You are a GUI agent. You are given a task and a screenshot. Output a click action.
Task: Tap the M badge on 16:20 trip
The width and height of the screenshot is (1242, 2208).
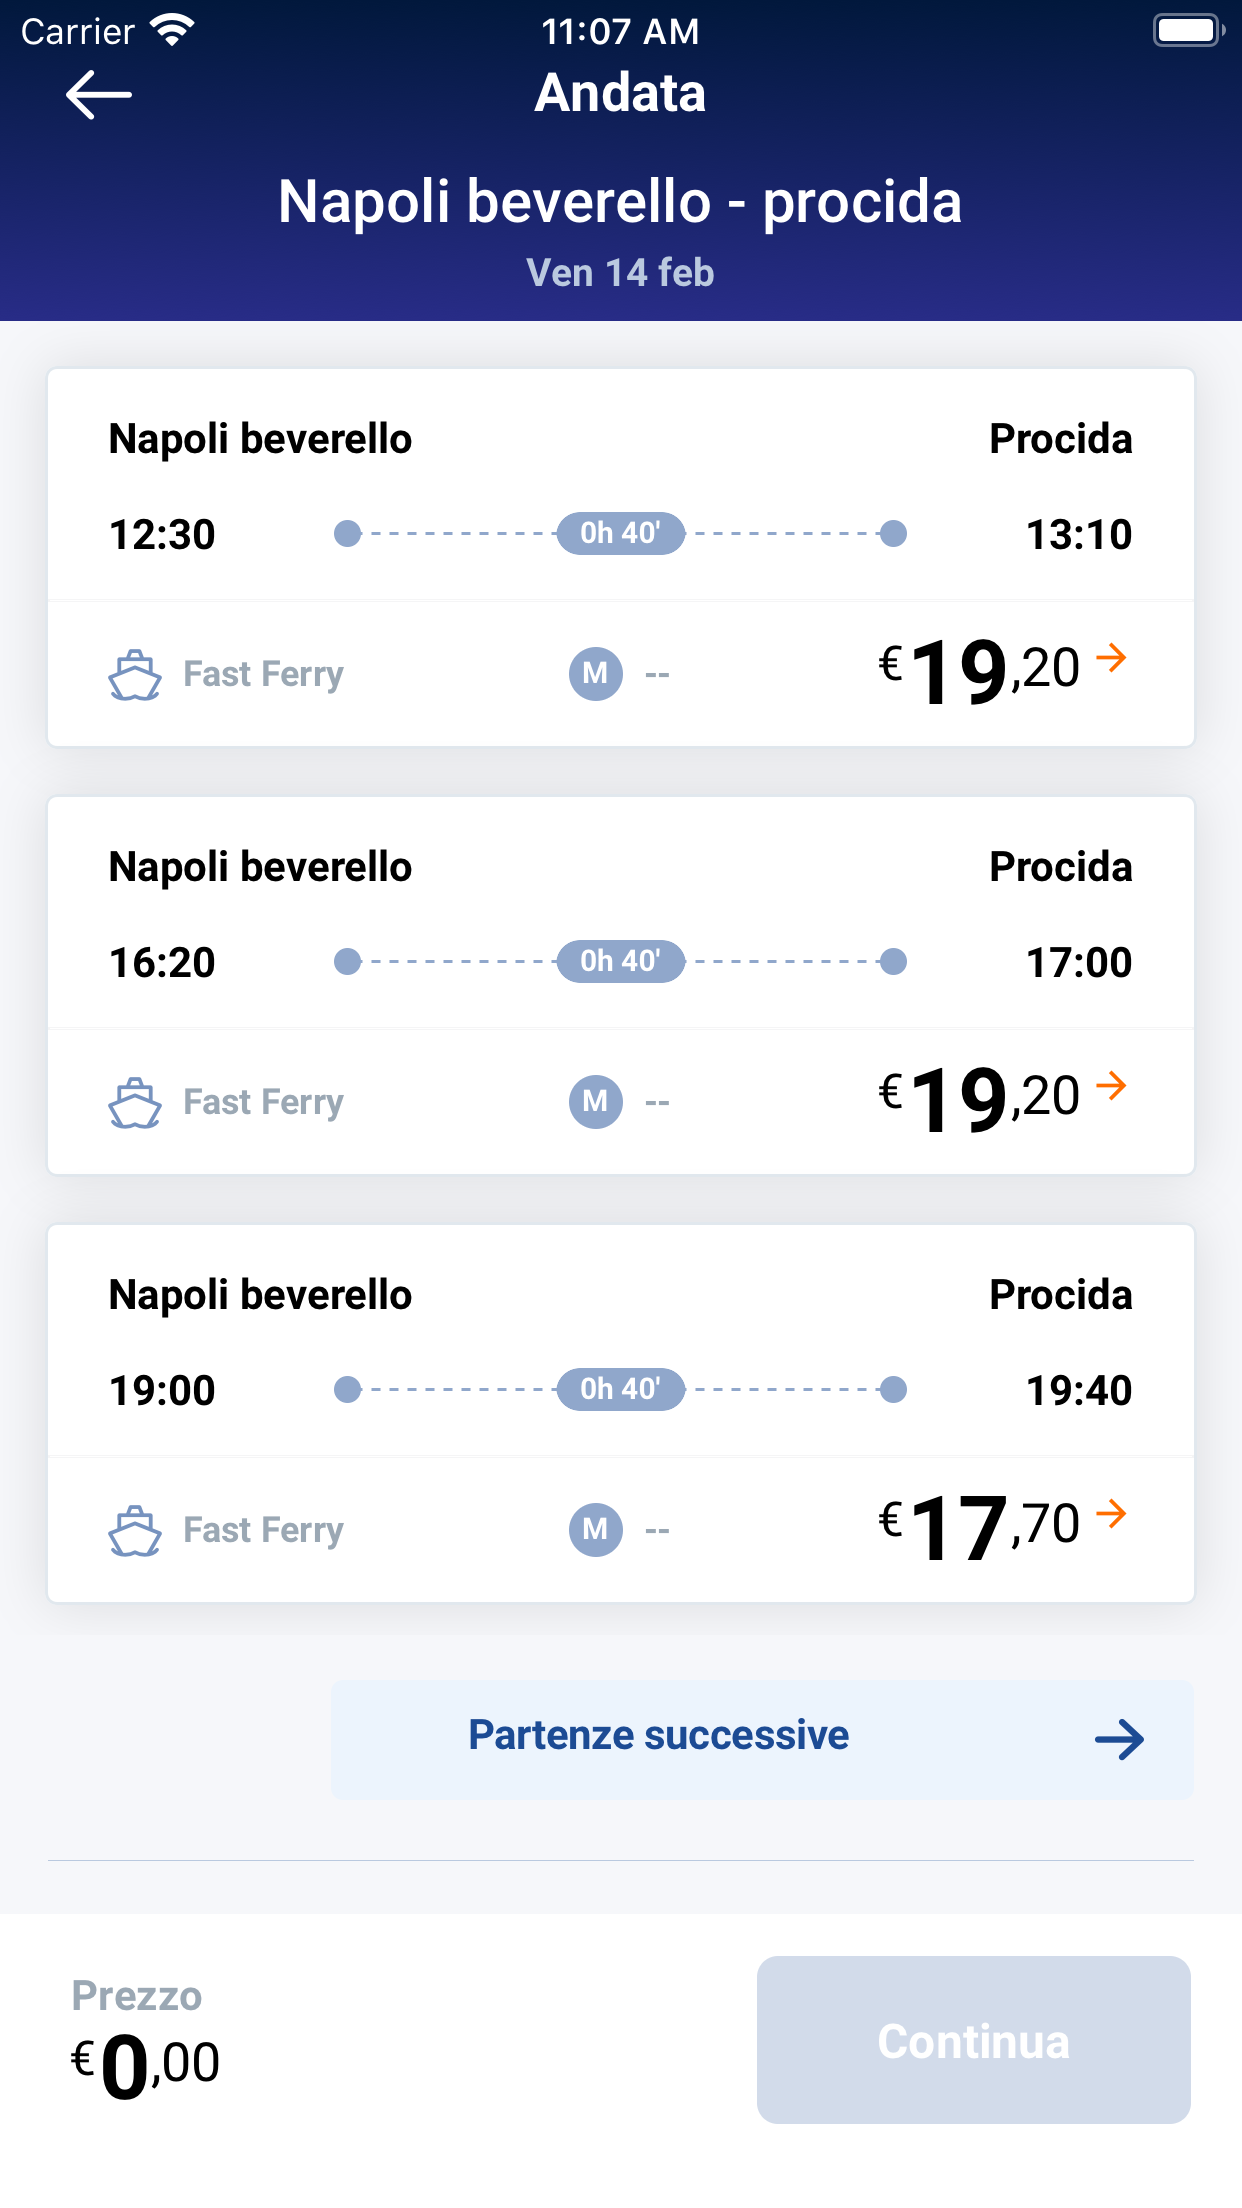pyautogui.click(x=596, y=1102)
